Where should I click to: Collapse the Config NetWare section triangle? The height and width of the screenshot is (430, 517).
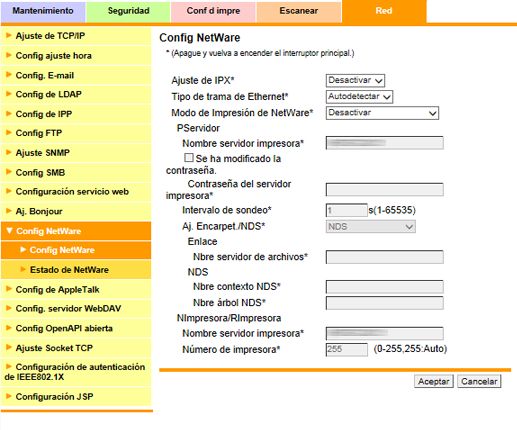(x=9, y=230)
